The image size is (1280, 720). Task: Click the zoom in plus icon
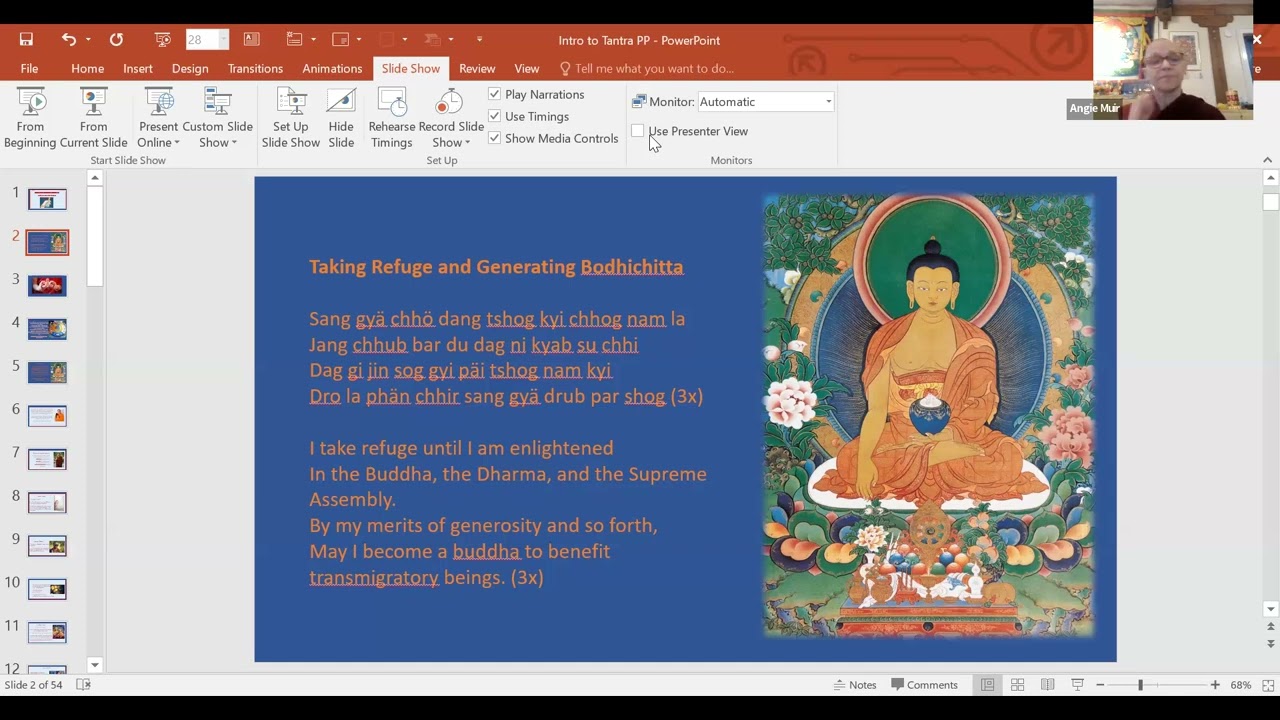1215,685
